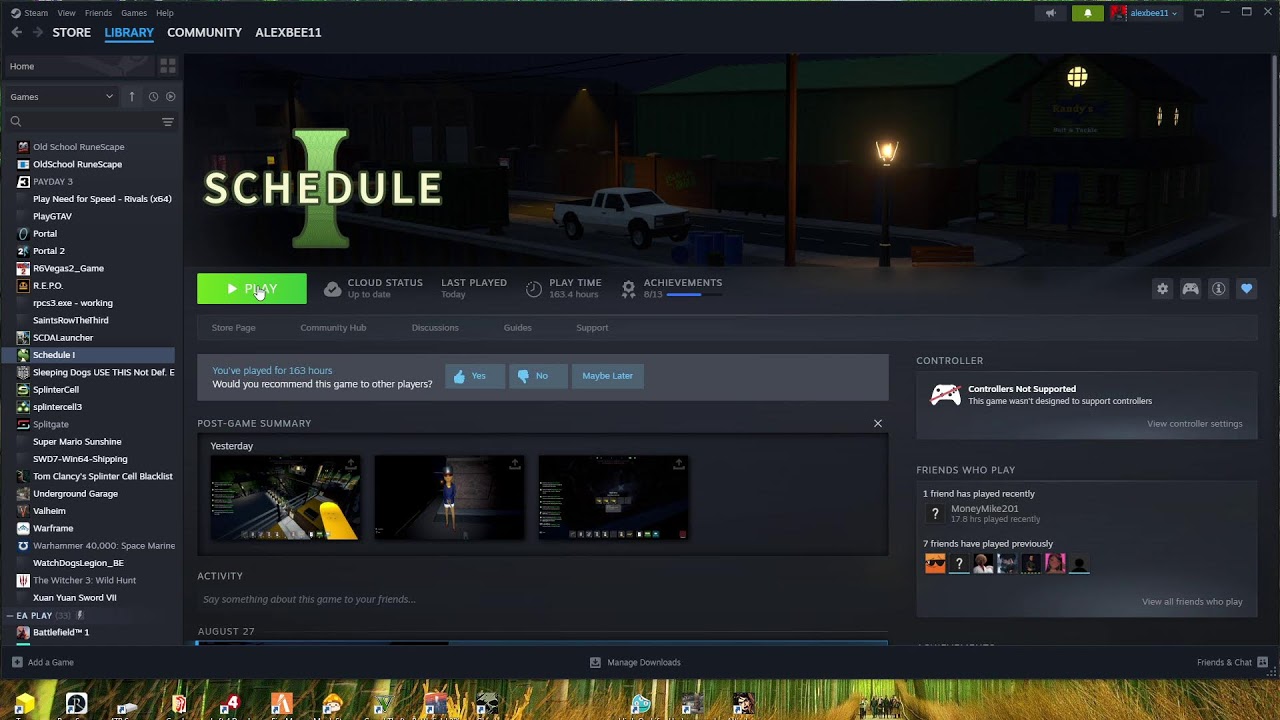Screen dimensions: 1280x720
Task: Open Friends & Chat
Action: tap(1232, 662)
